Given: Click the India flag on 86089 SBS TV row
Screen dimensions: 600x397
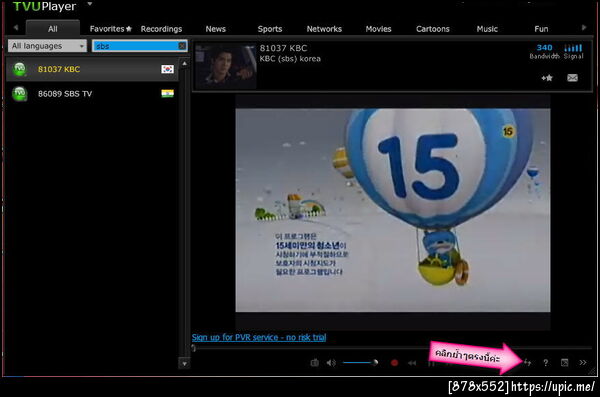Looking at the screenshot, I should [x=167, y=93].
